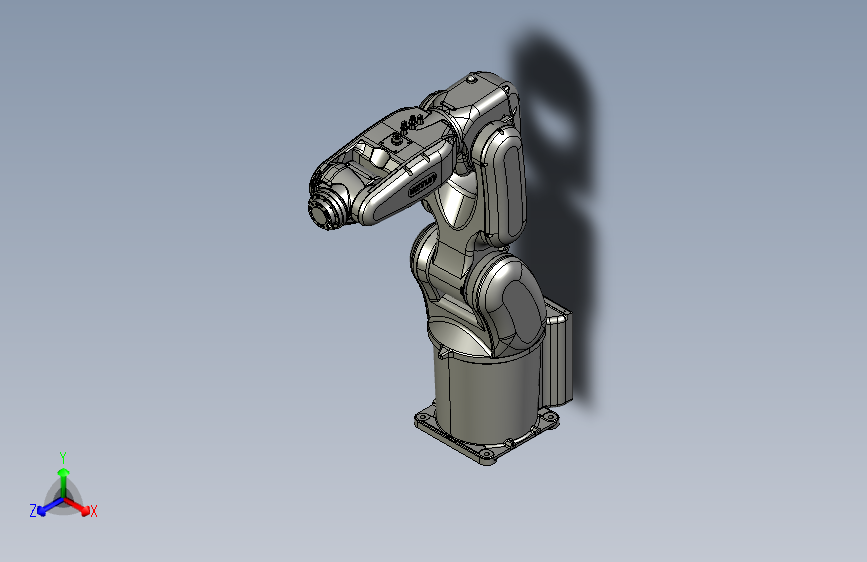The image size is (867, 562).
Task: Select the logo badge on the robot forearm
Action: [x=422, y=184]
